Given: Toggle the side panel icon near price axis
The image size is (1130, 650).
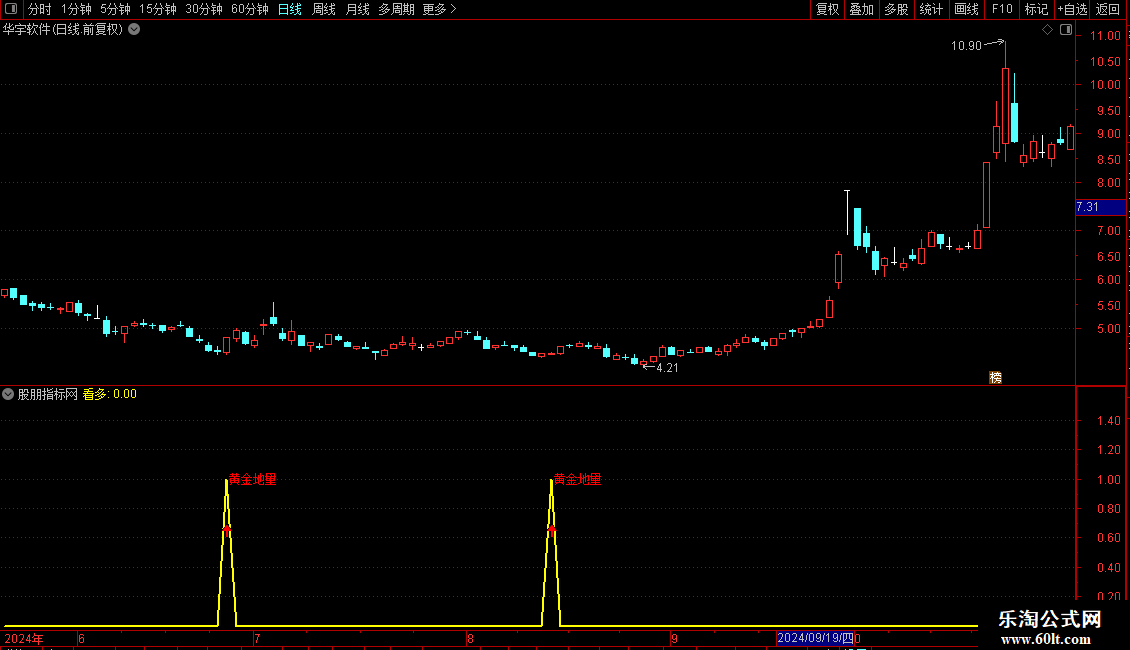Looking at the screenshot, I should click(x=1066, y=30).
